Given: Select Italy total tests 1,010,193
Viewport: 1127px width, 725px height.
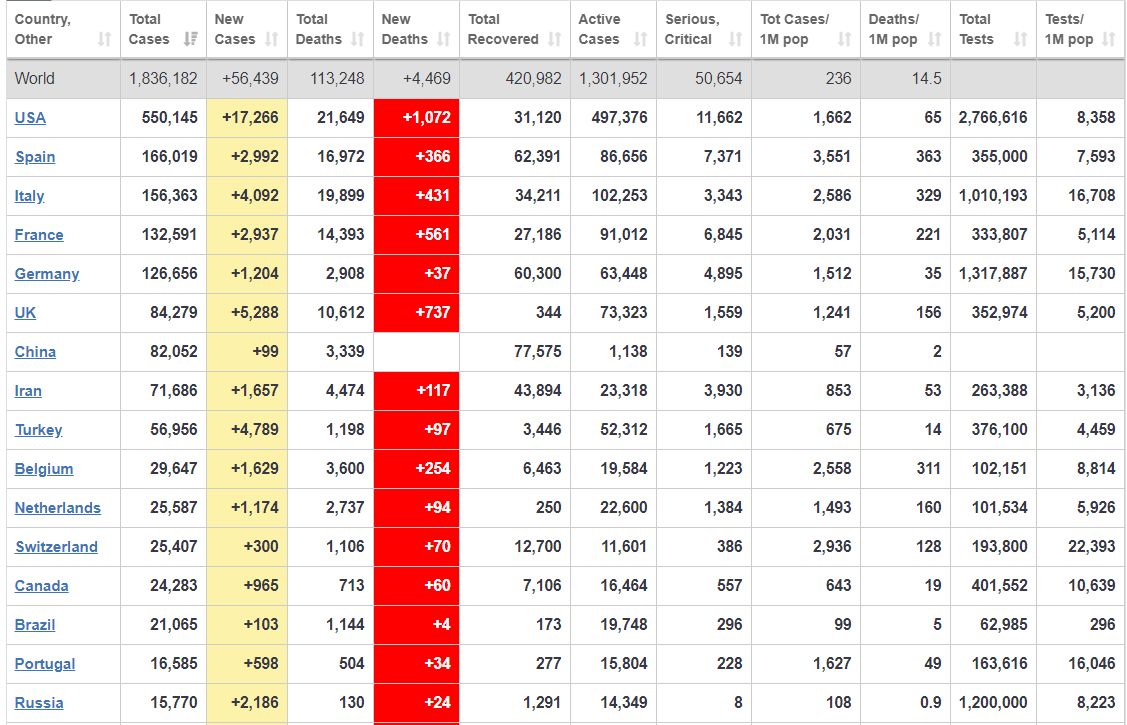Looking at the screenshot, I should point(993,195).
